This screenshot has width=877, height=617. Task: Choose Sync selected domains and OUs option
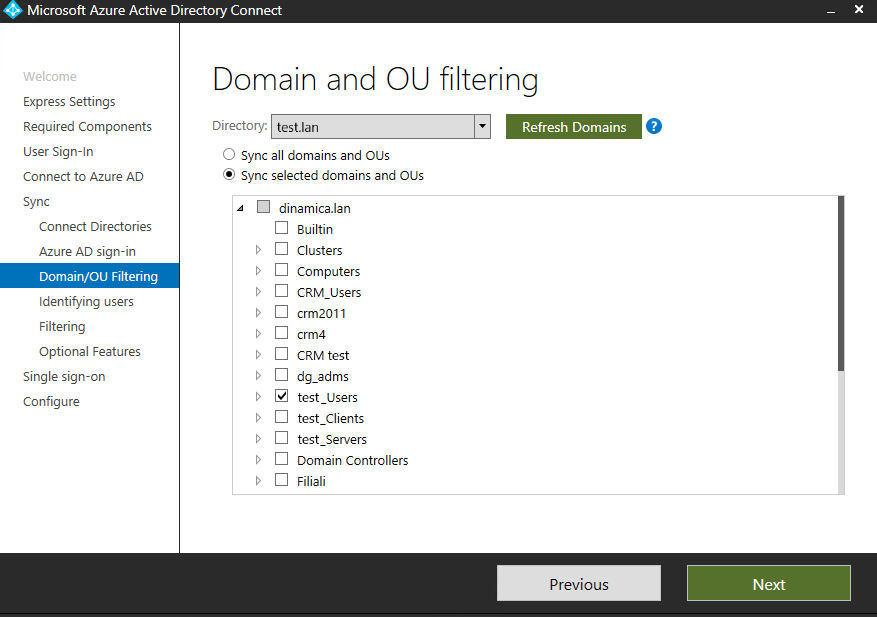pyautogui.click(x=229, y=175)
